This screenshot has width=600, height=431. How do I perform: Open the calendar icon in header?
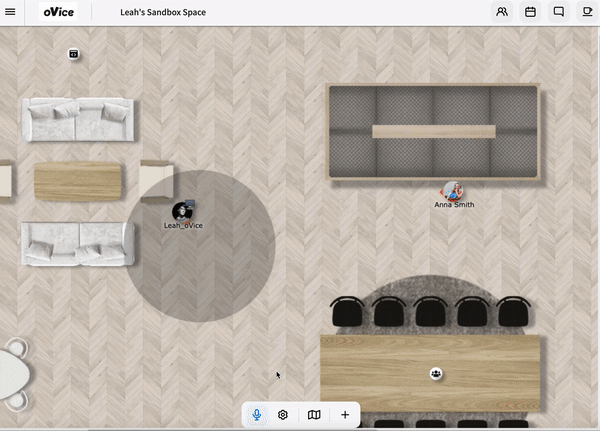click(530, 12)
